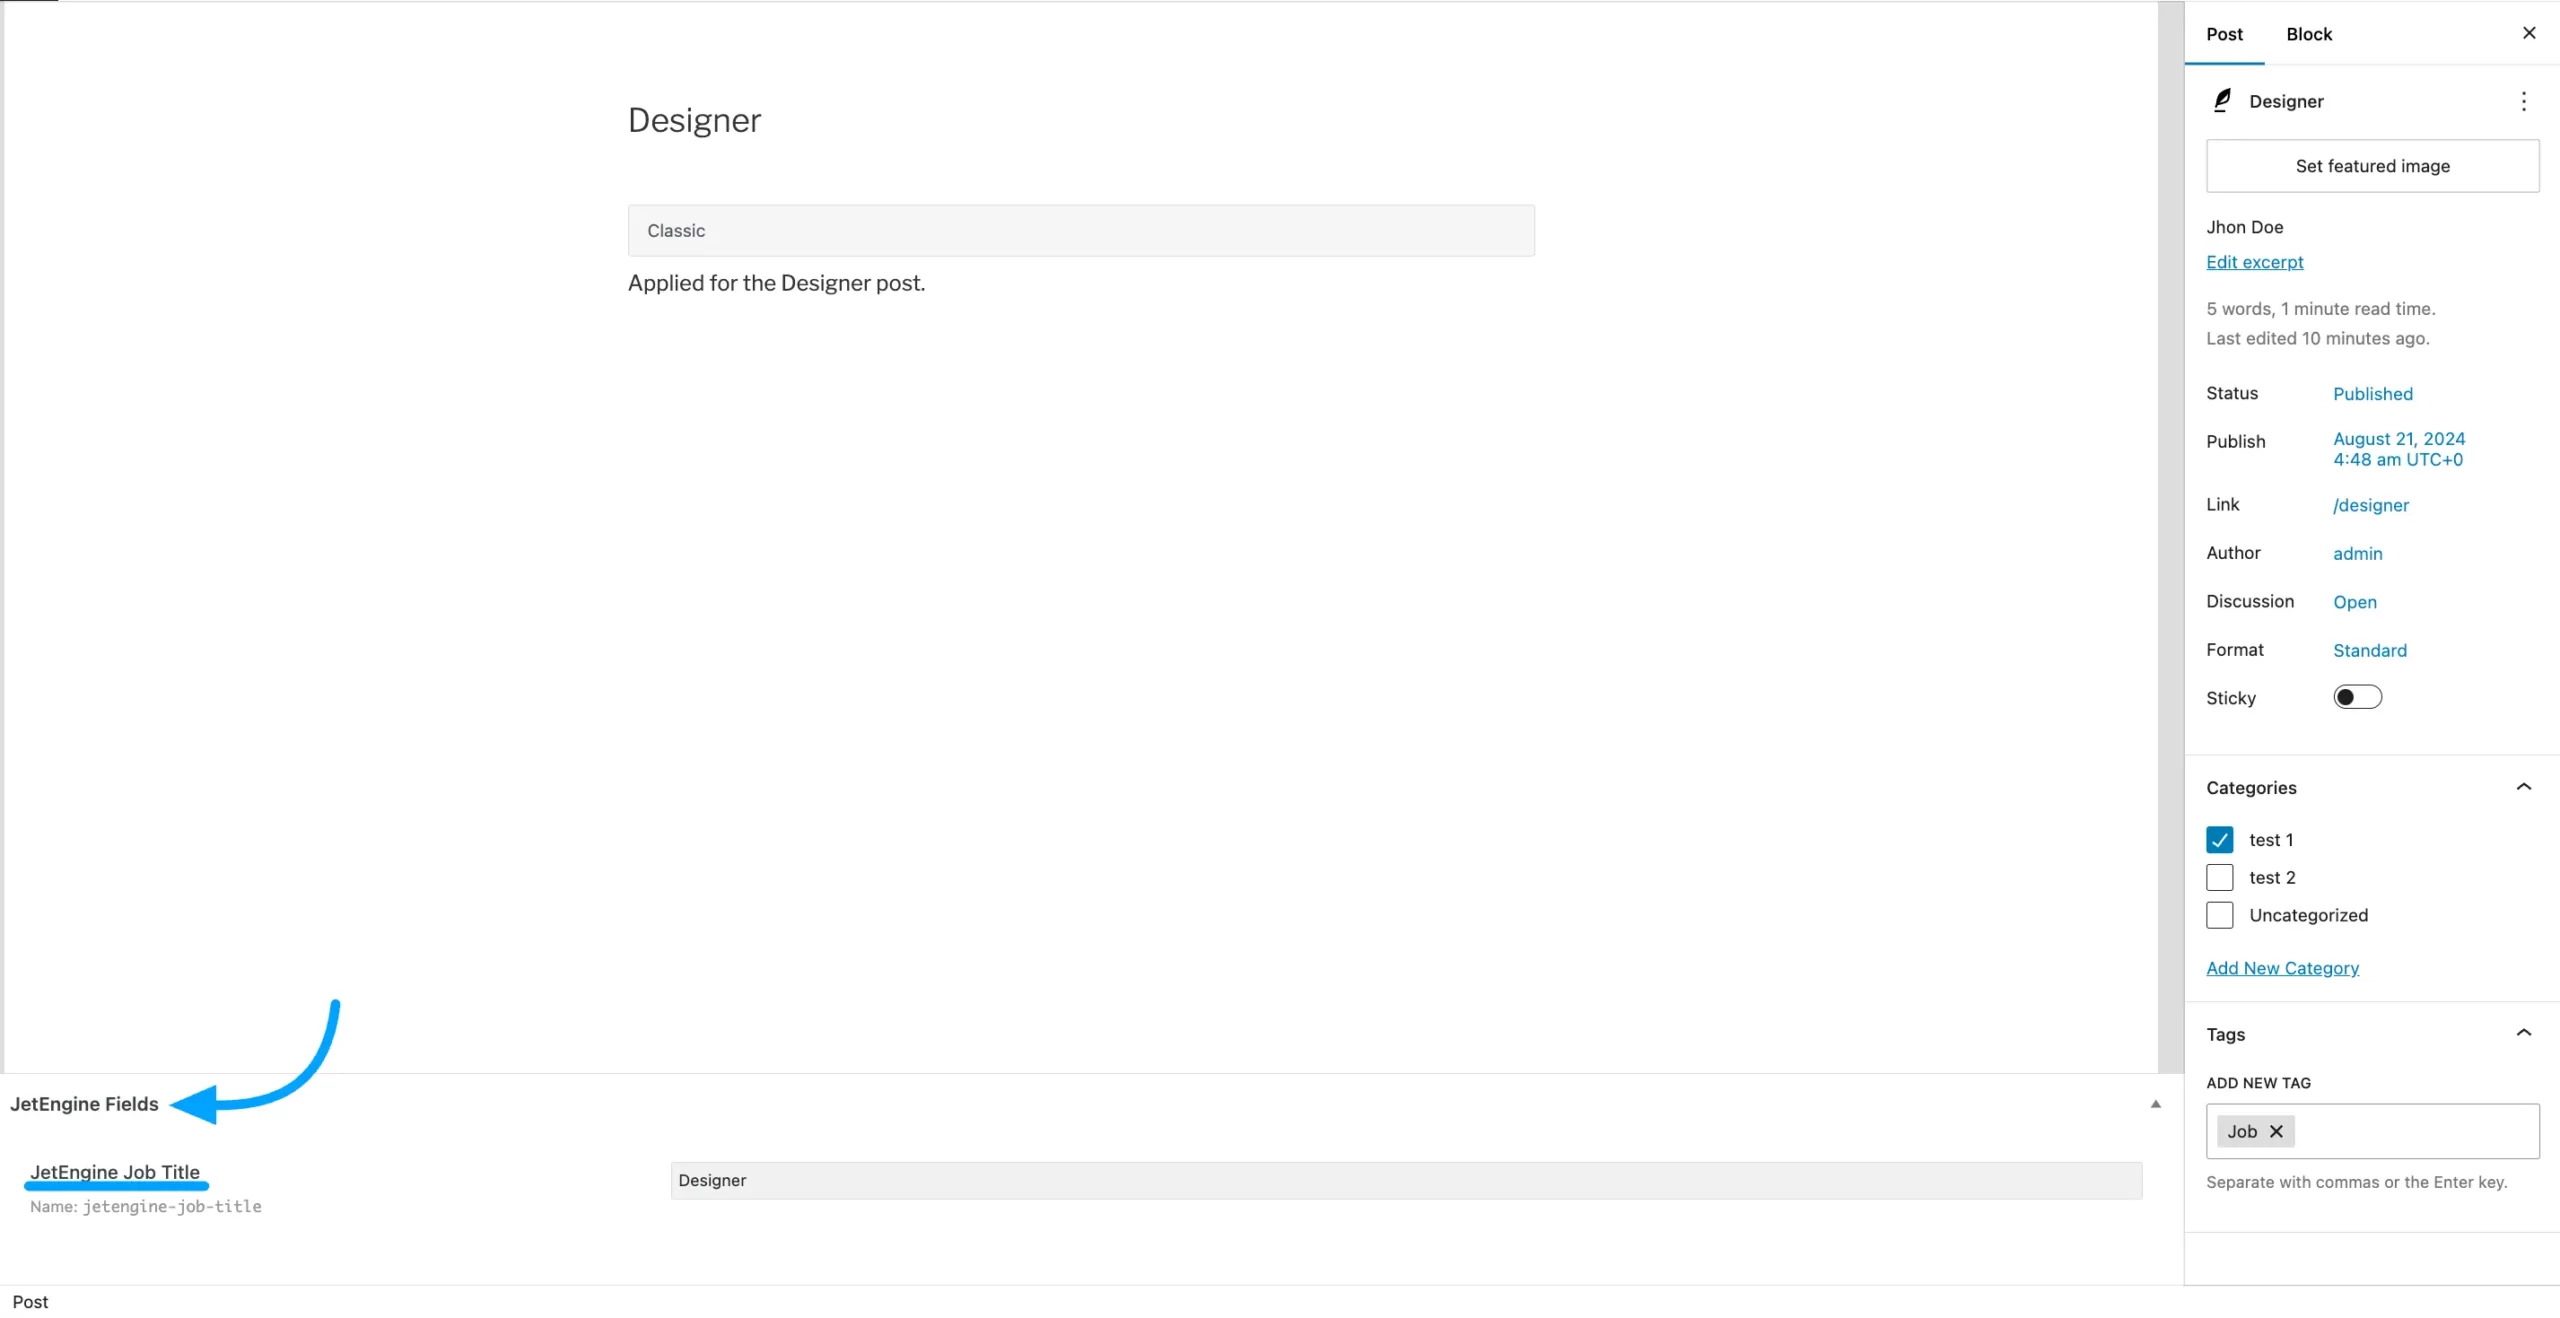Collapse the Categories panel chevron
Viewport: 2560px width, 1318px height.
coord(2523,787)
